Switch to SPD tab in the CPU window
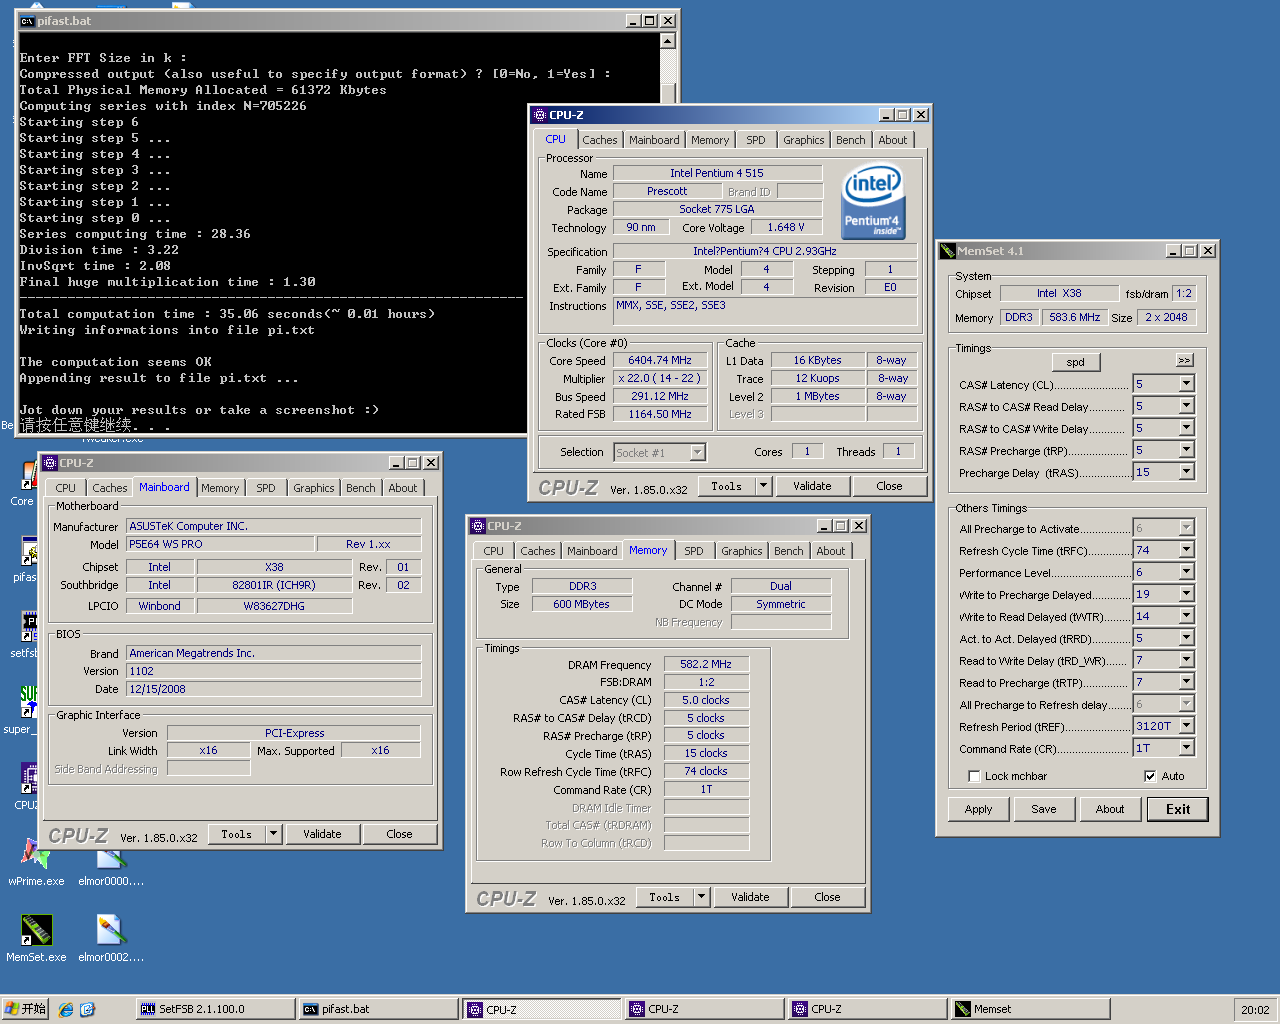 tap(756, 140)
